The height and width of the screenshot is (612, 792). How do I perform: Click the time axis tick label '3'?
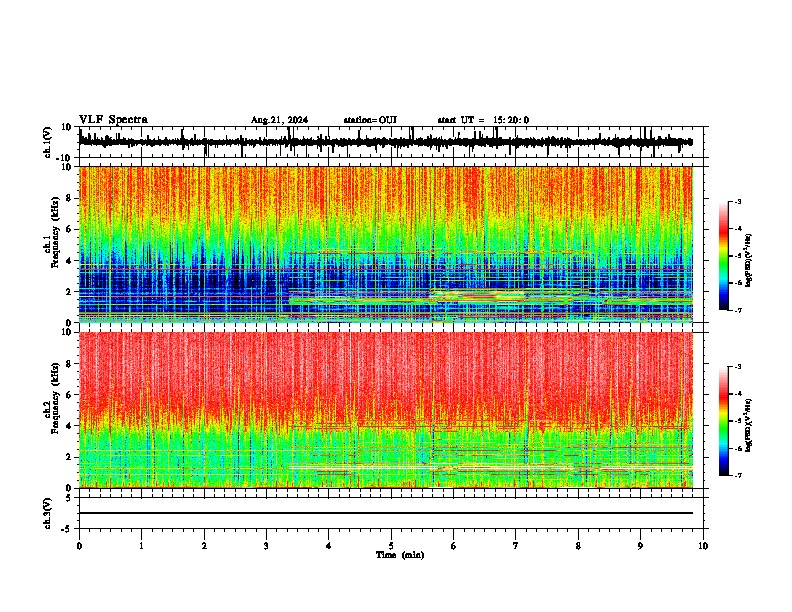click(x=266, y=546)
